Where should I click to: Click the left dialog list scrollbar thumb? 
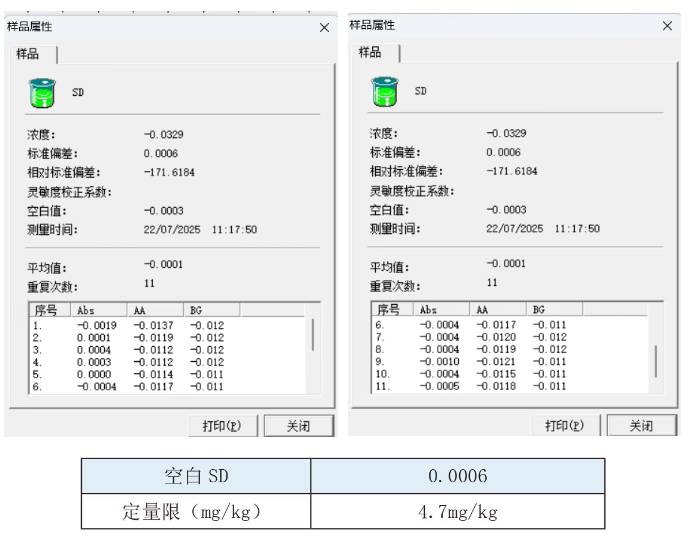(313, 335)
